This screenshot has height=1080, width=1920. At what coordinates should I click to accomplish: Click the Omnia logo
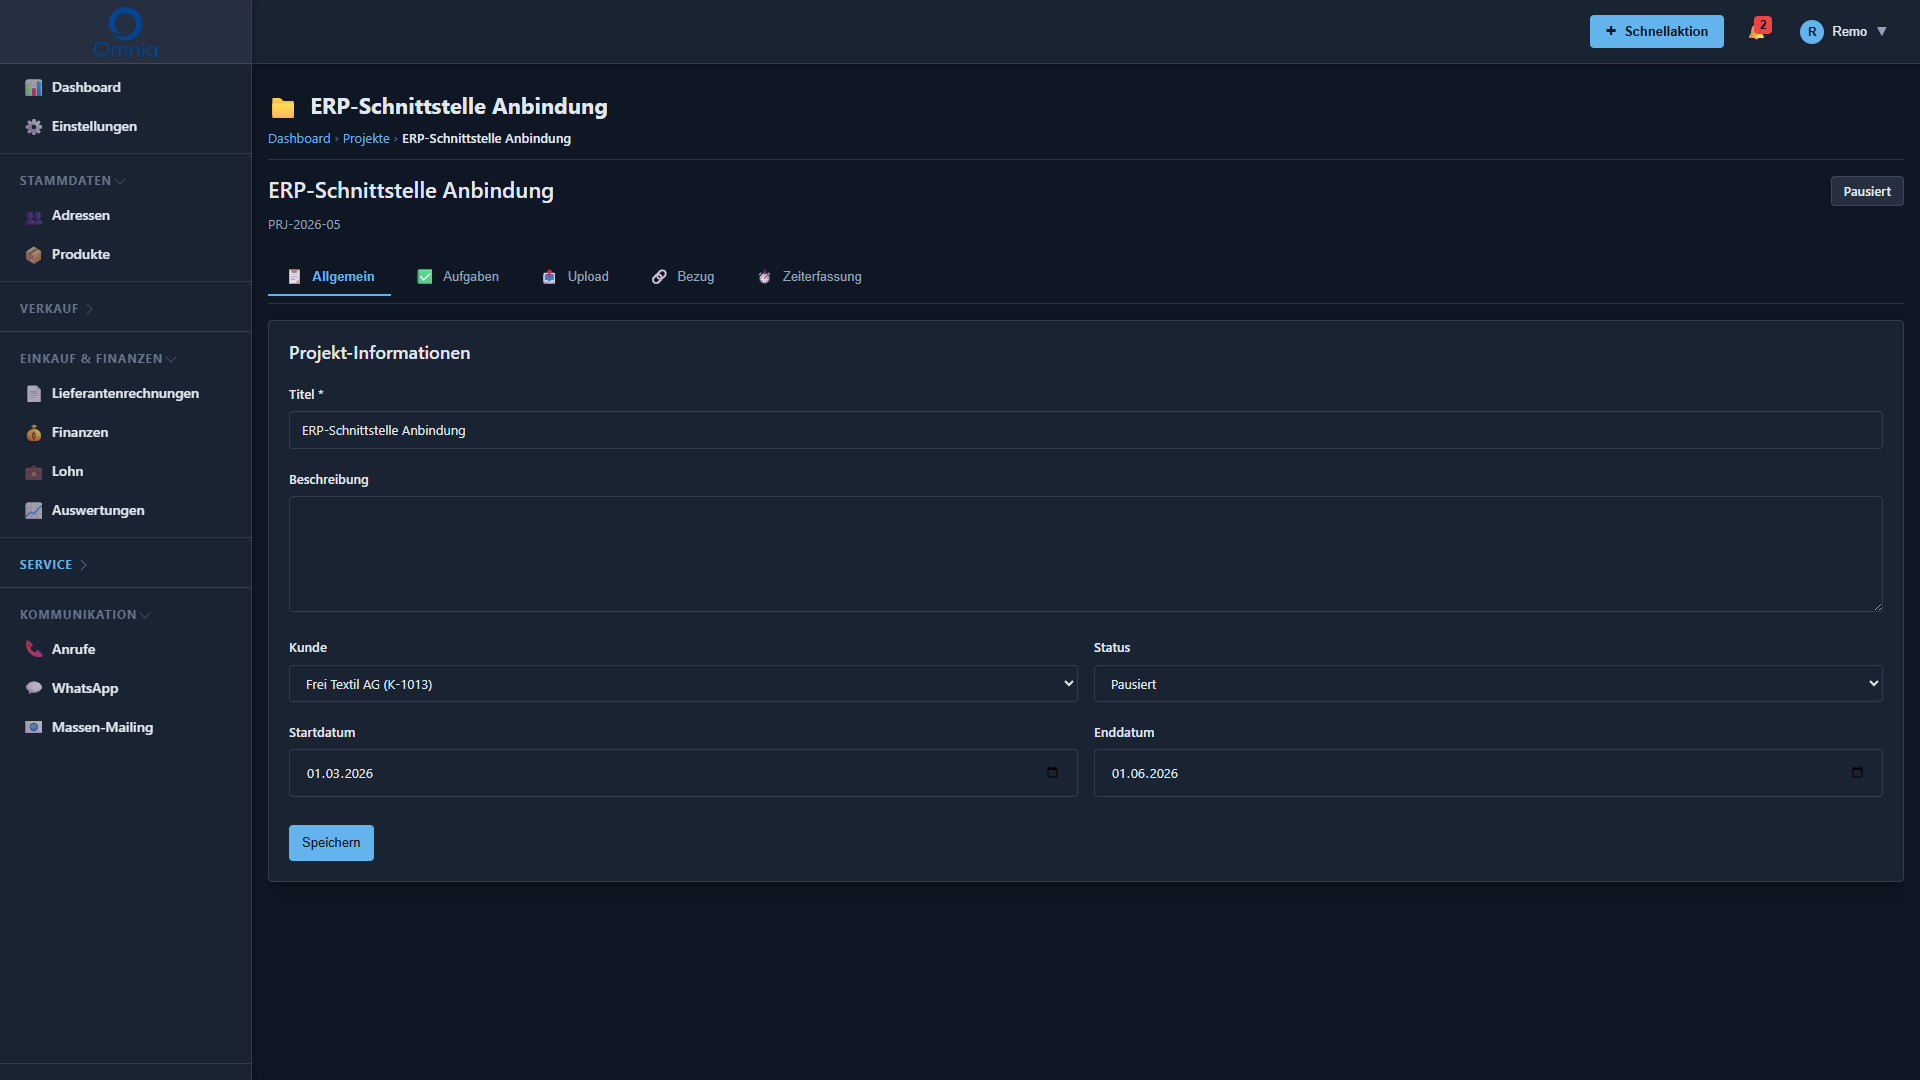tap(125, 32)
